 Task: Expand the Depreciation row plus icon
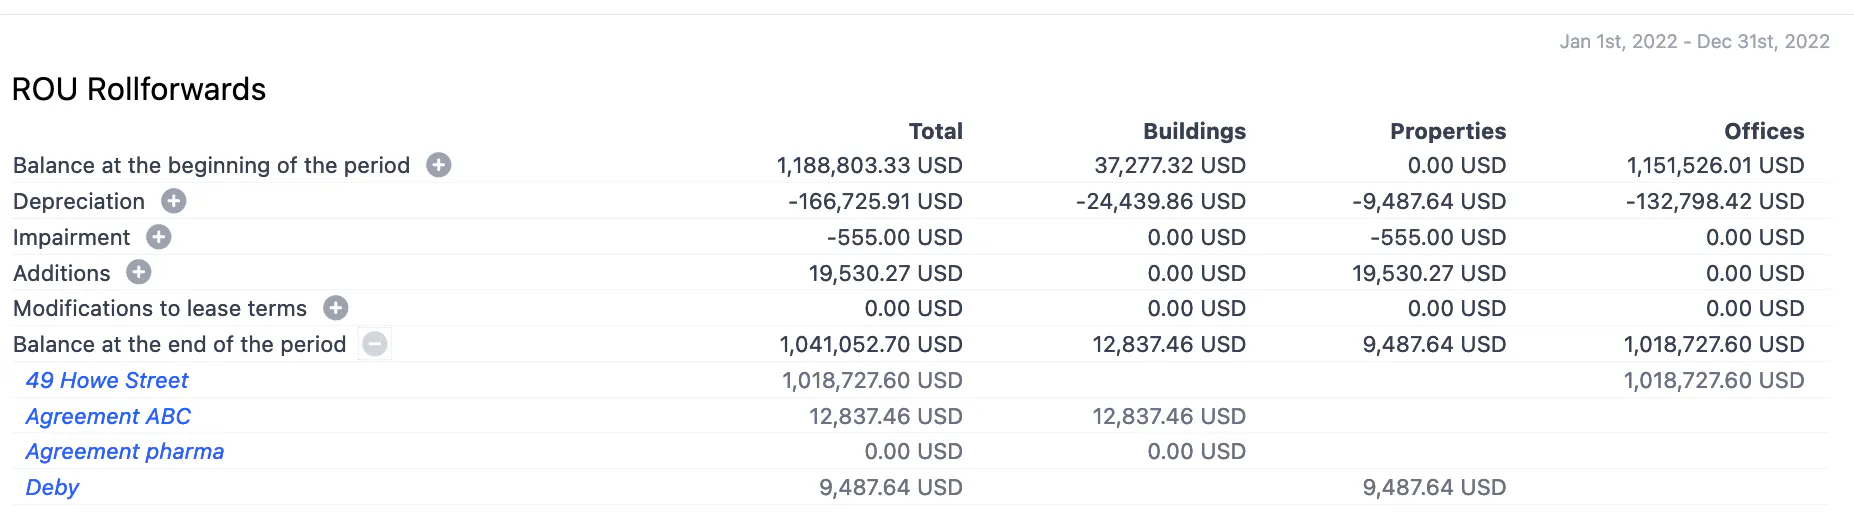[x=174, y=201]
